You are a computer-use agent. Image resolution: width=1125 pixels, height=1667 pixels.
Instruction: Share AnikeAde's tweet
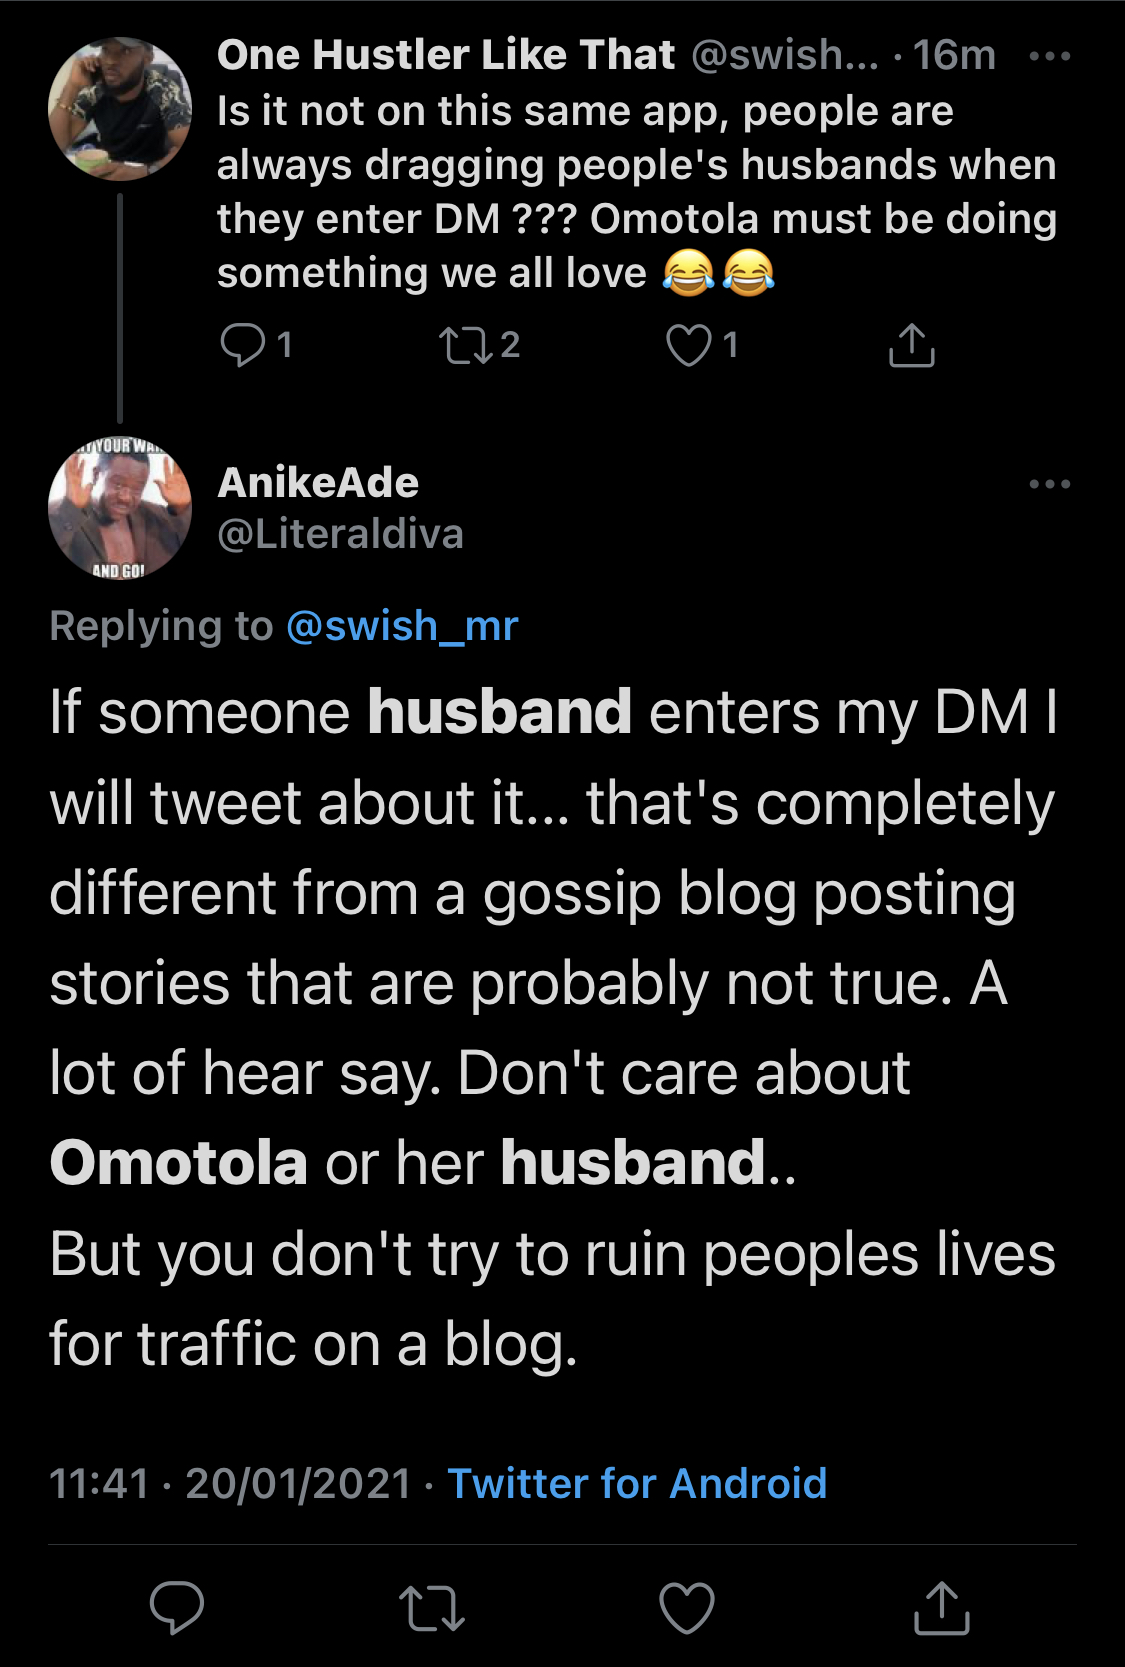942,1607
